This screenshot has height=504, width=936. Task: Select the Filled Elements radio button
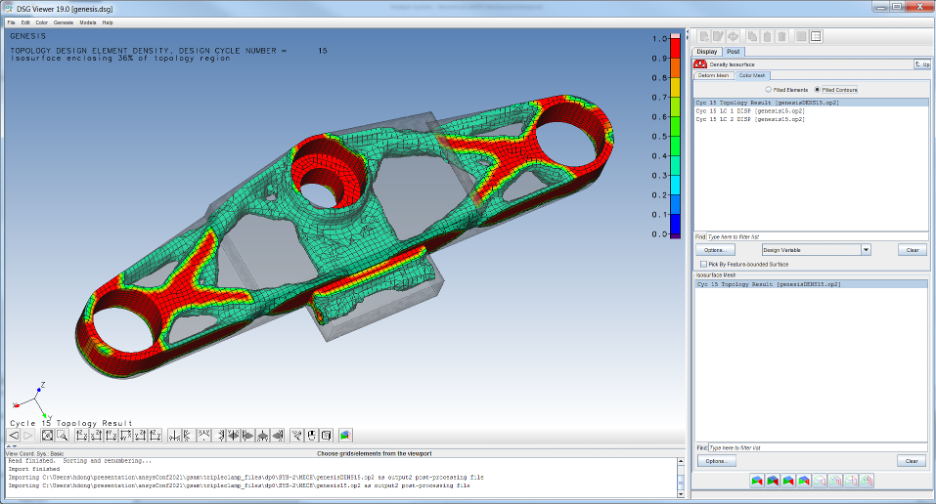[768, 90]
